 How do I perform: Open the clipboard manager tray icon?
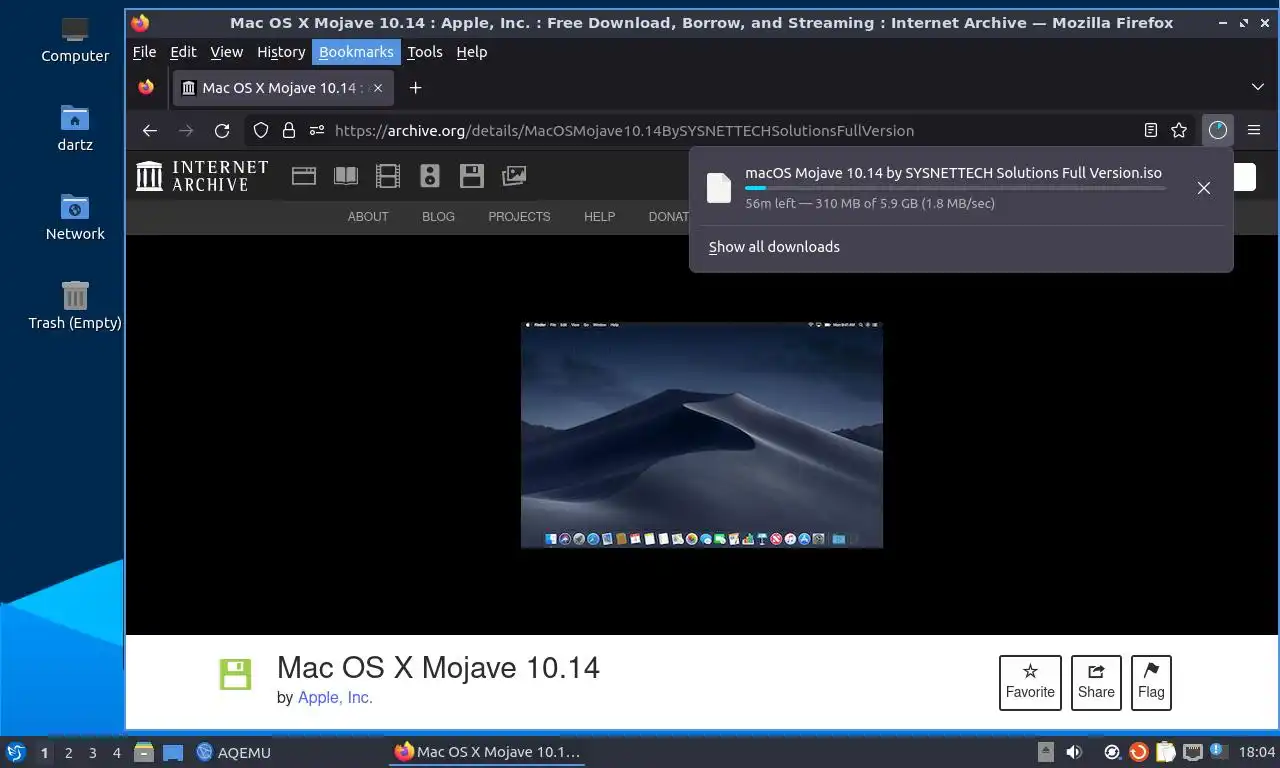click(x=1166, y=752)
